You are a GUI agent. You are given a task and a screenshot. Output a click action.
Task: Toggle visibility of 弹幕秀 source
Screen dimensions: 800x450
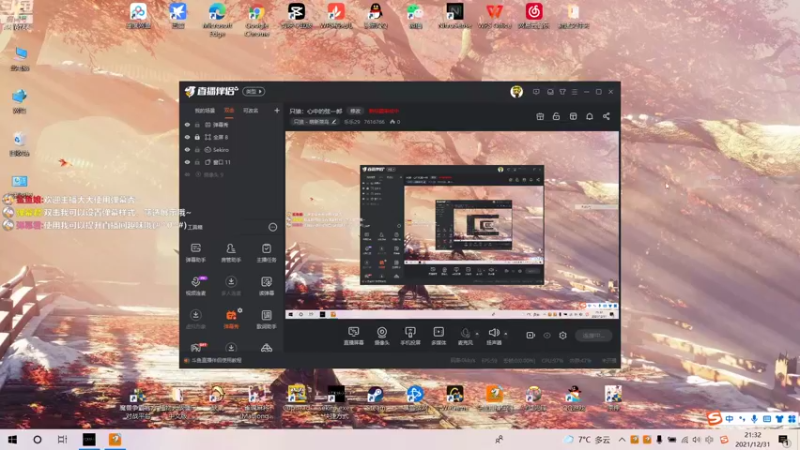pos(187,124)
